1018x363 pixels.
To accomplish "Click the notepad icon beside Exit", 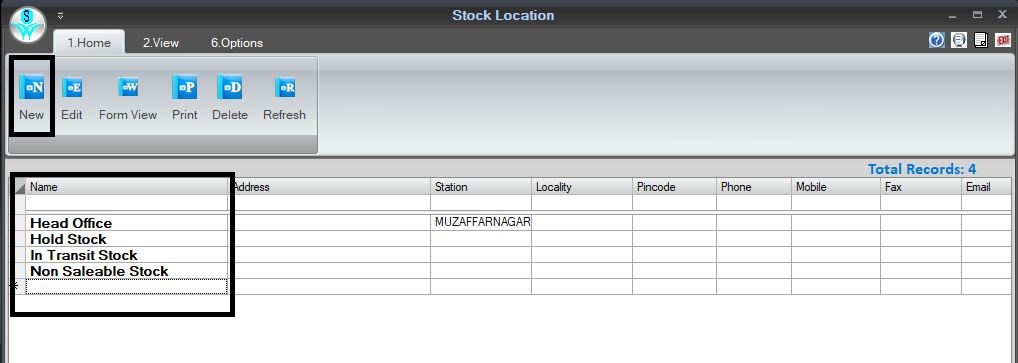I will pyautogui.click(x=981, y=40).
